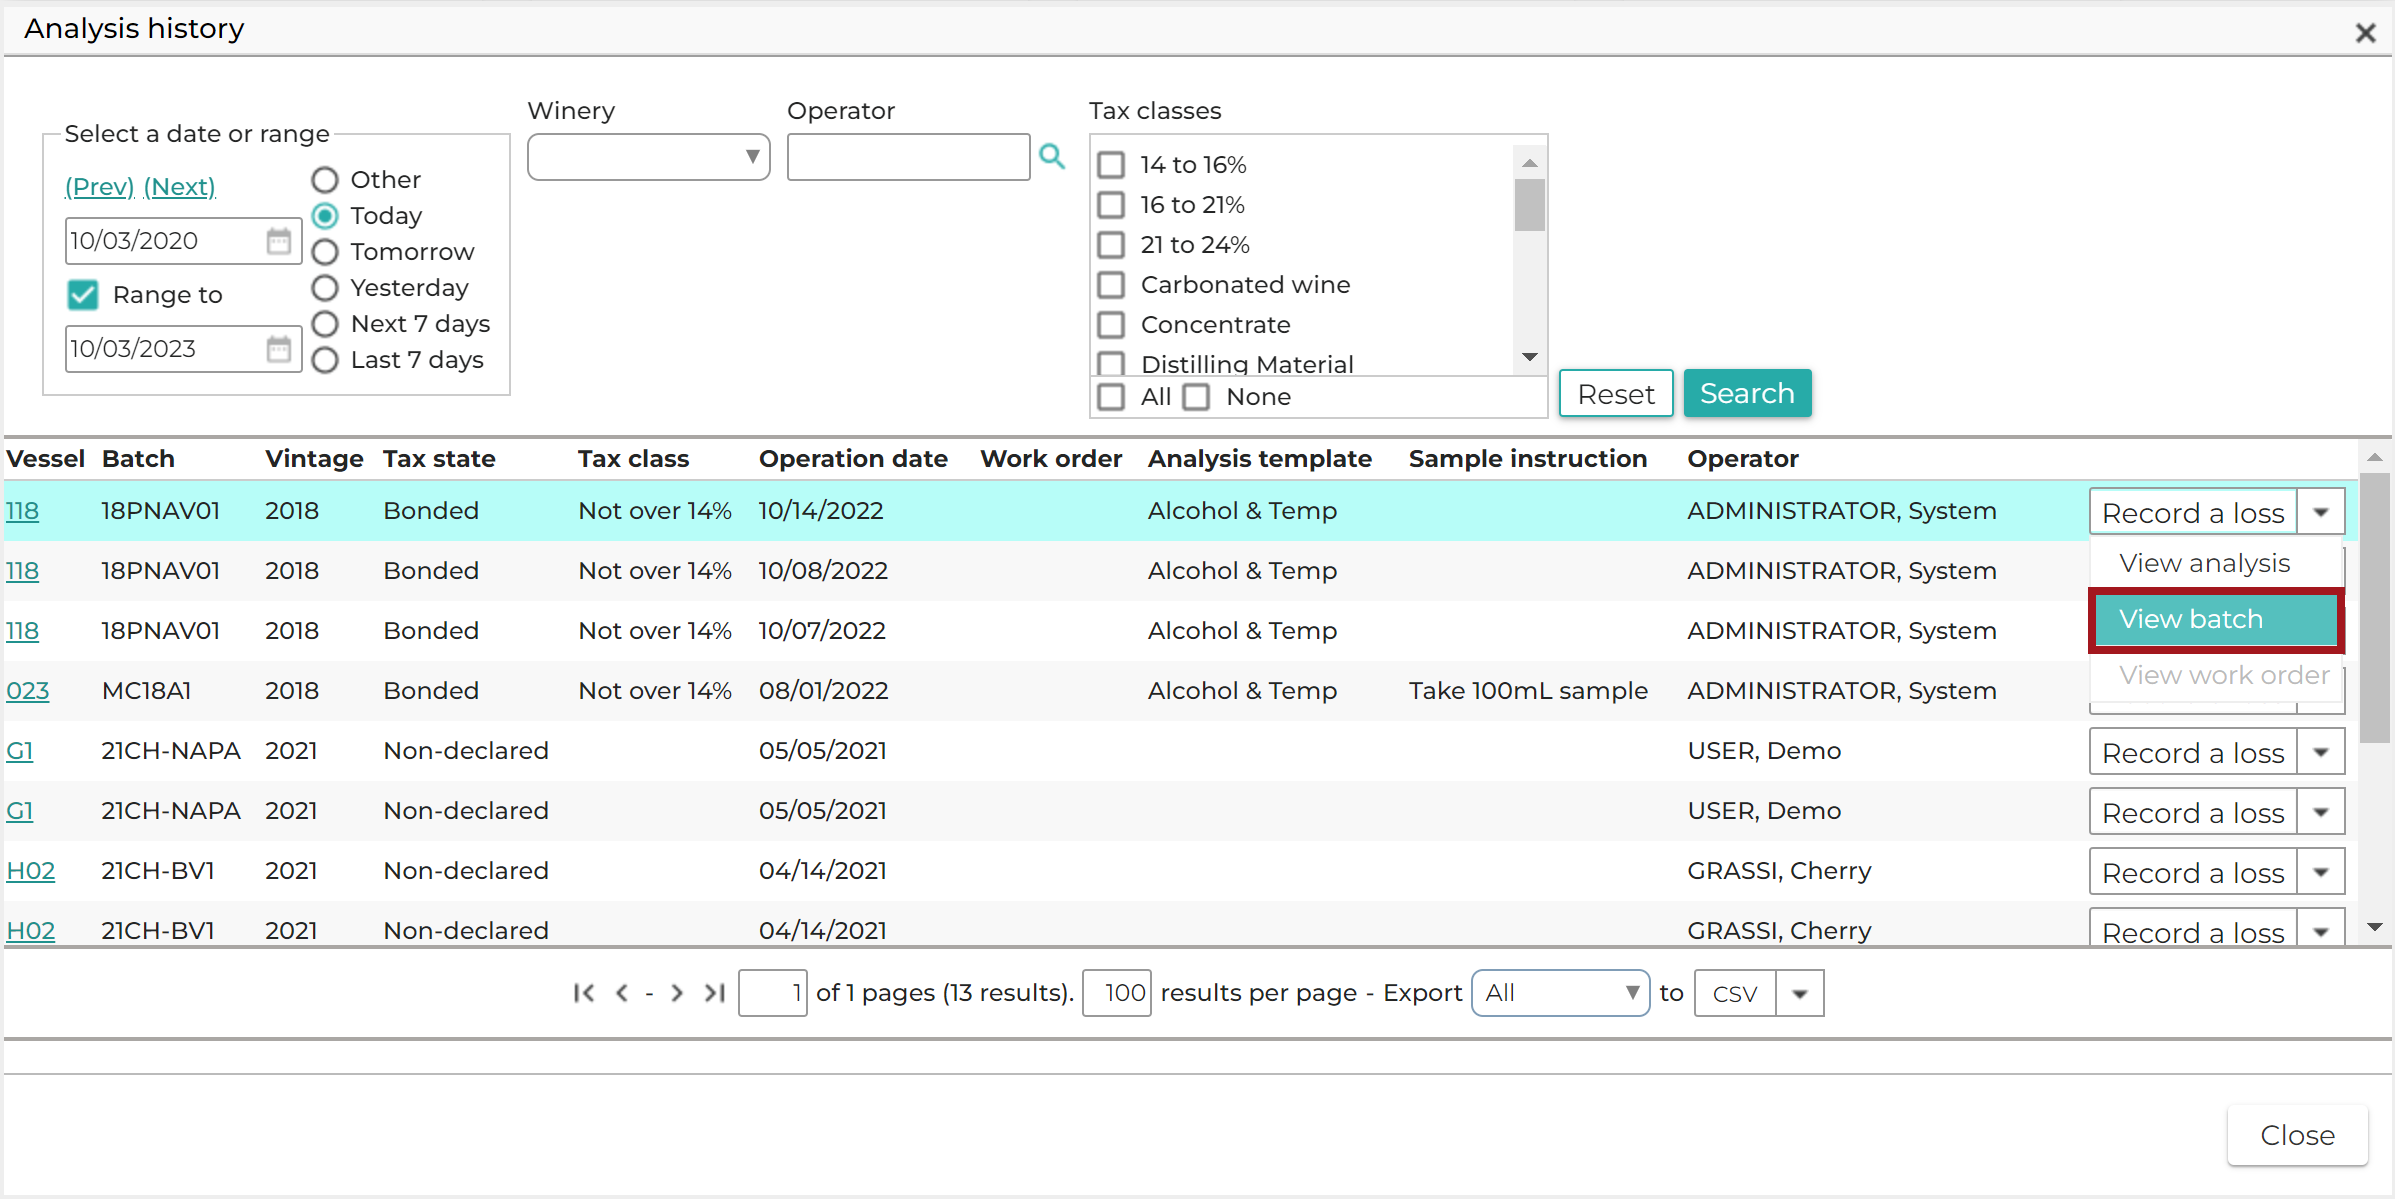Open calendar picker for the 10/03/2020 start date

coord(279,241)
